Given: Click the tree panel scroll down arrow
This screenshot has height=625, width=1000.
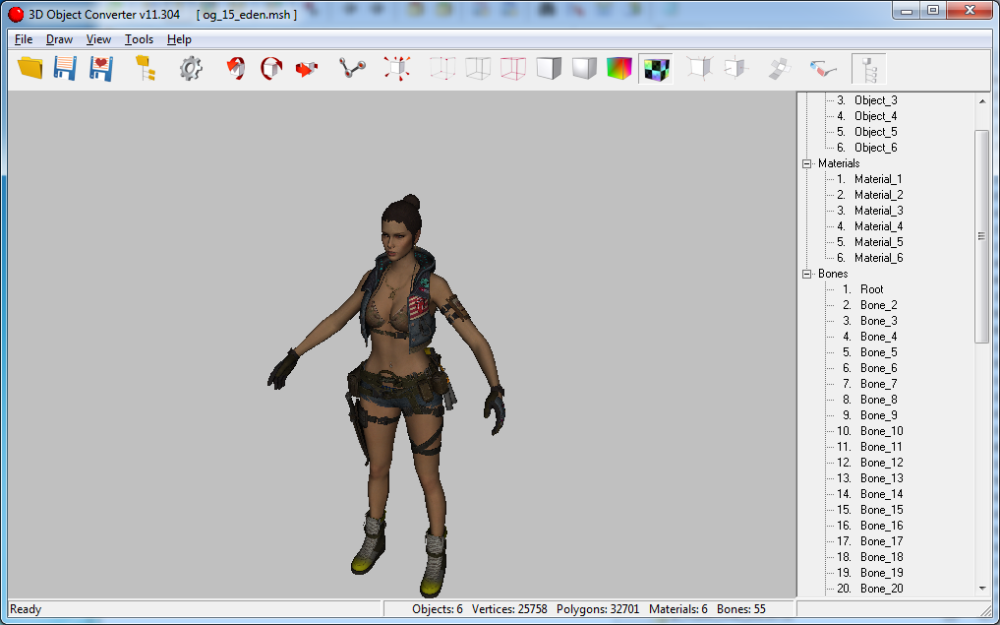Looking at the screenshot, I should pos(982,589).
